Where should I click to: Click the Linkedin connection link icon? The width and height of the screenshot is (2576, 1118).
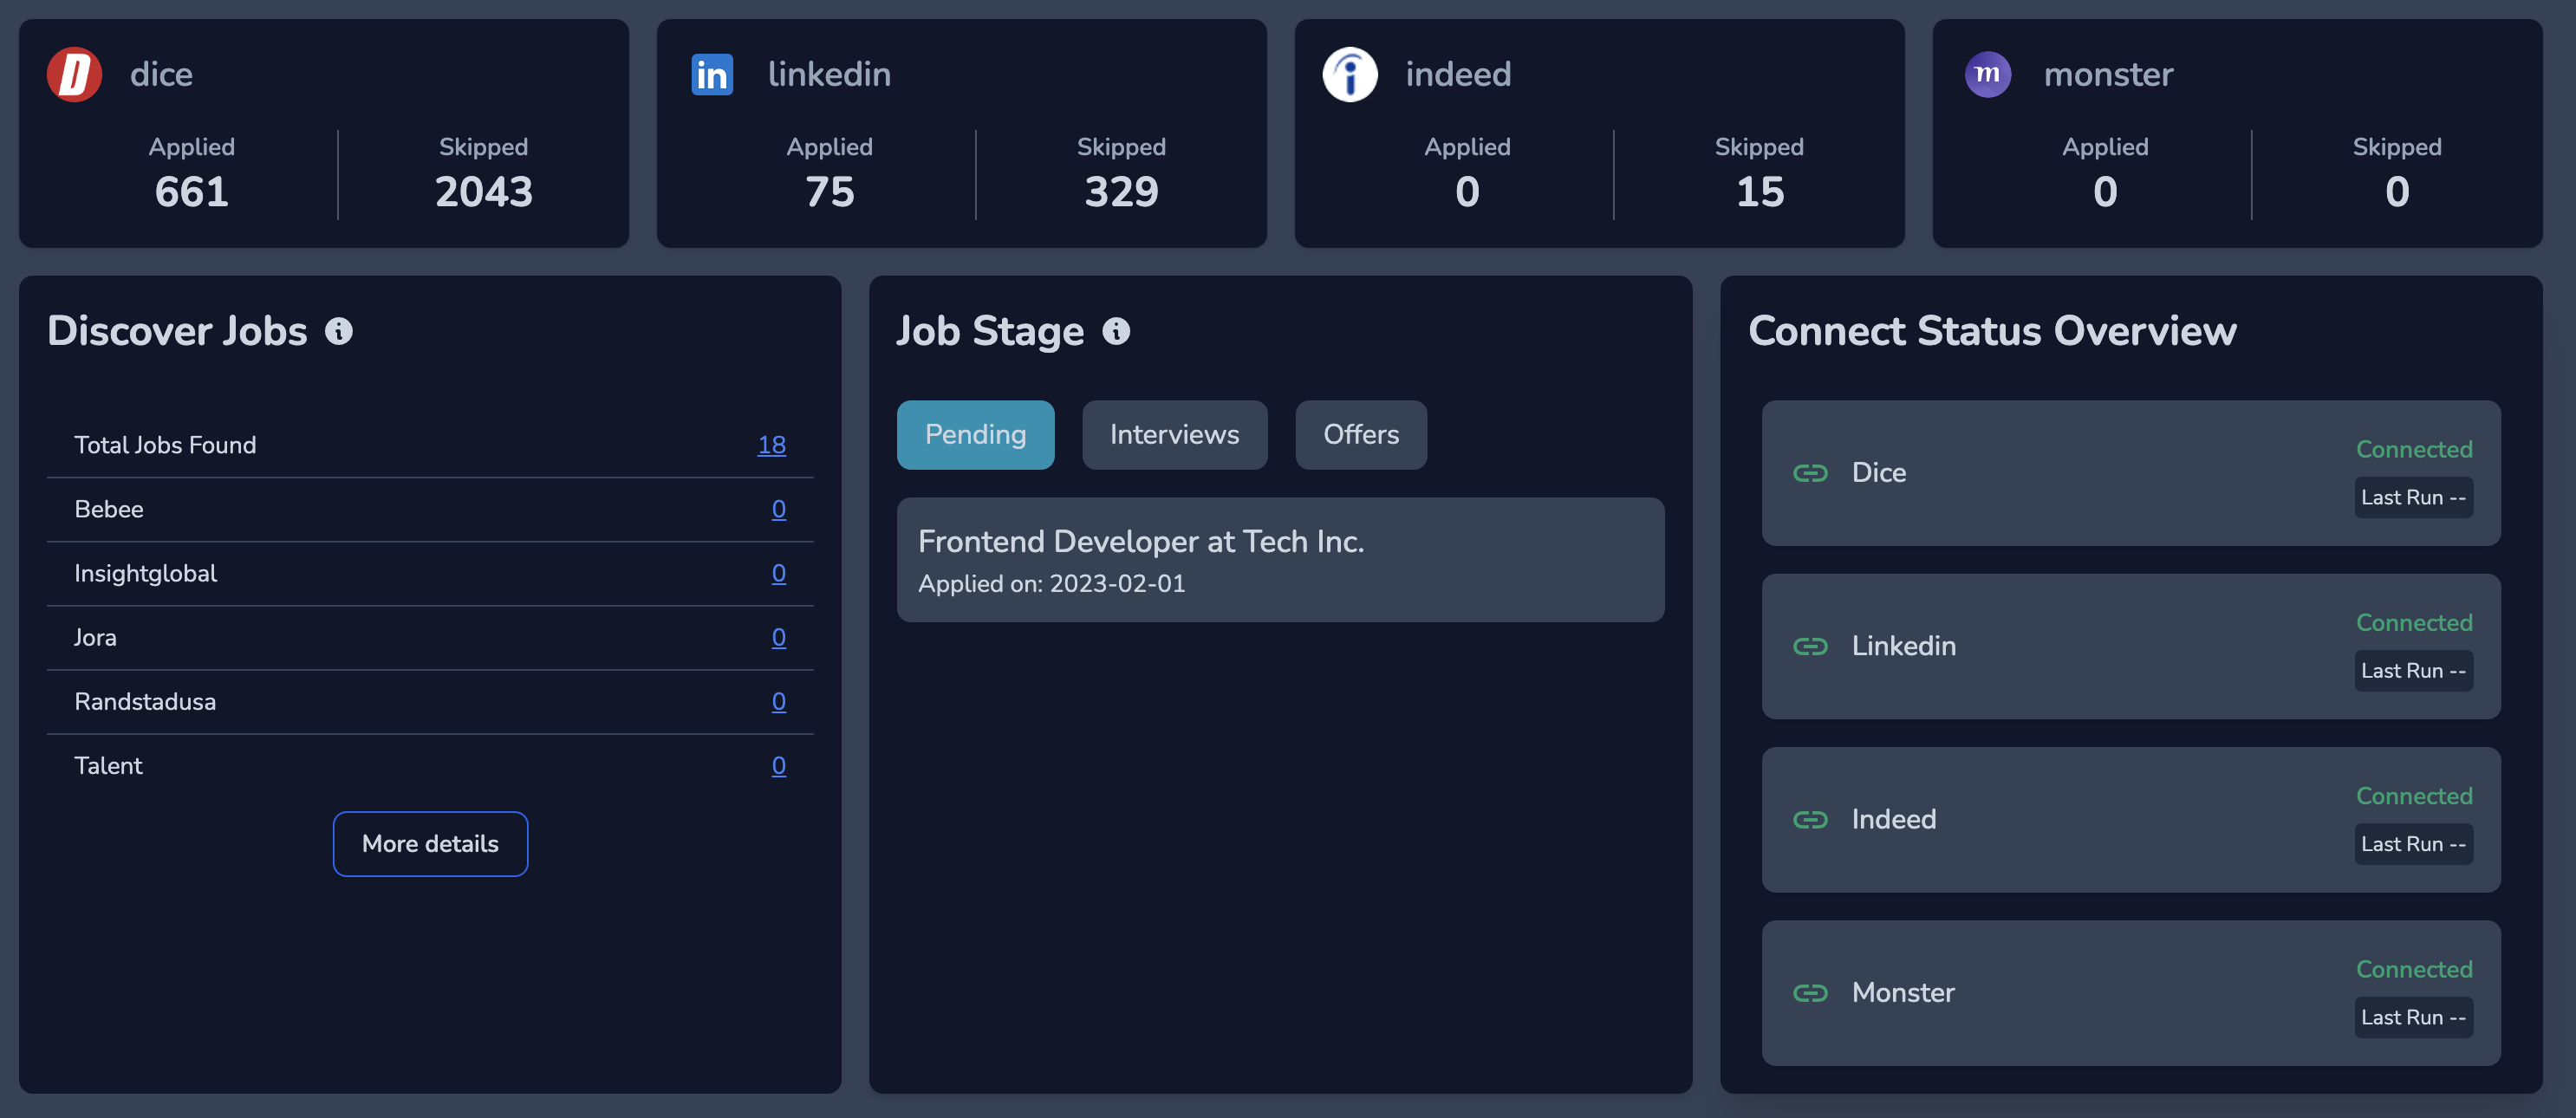click(x=1810, y=646)
